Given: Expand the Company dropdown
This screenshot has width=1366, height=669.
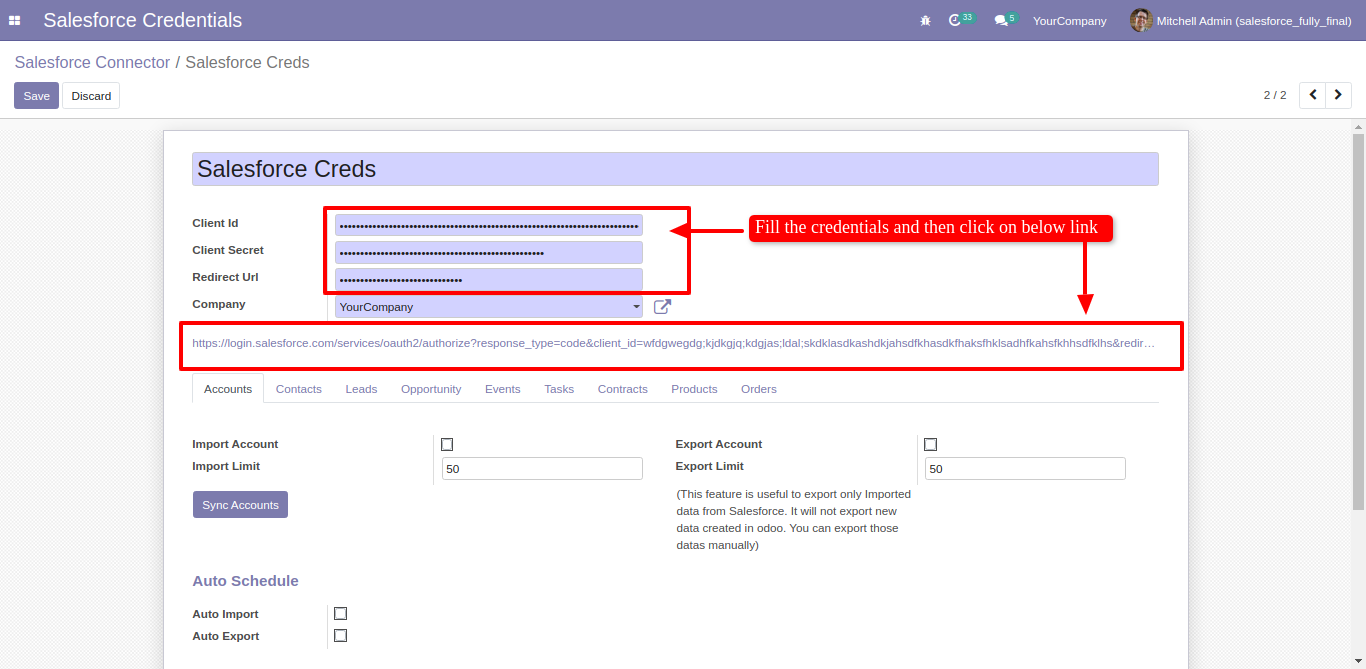Looking at the screenshot, I should point(489,307).
